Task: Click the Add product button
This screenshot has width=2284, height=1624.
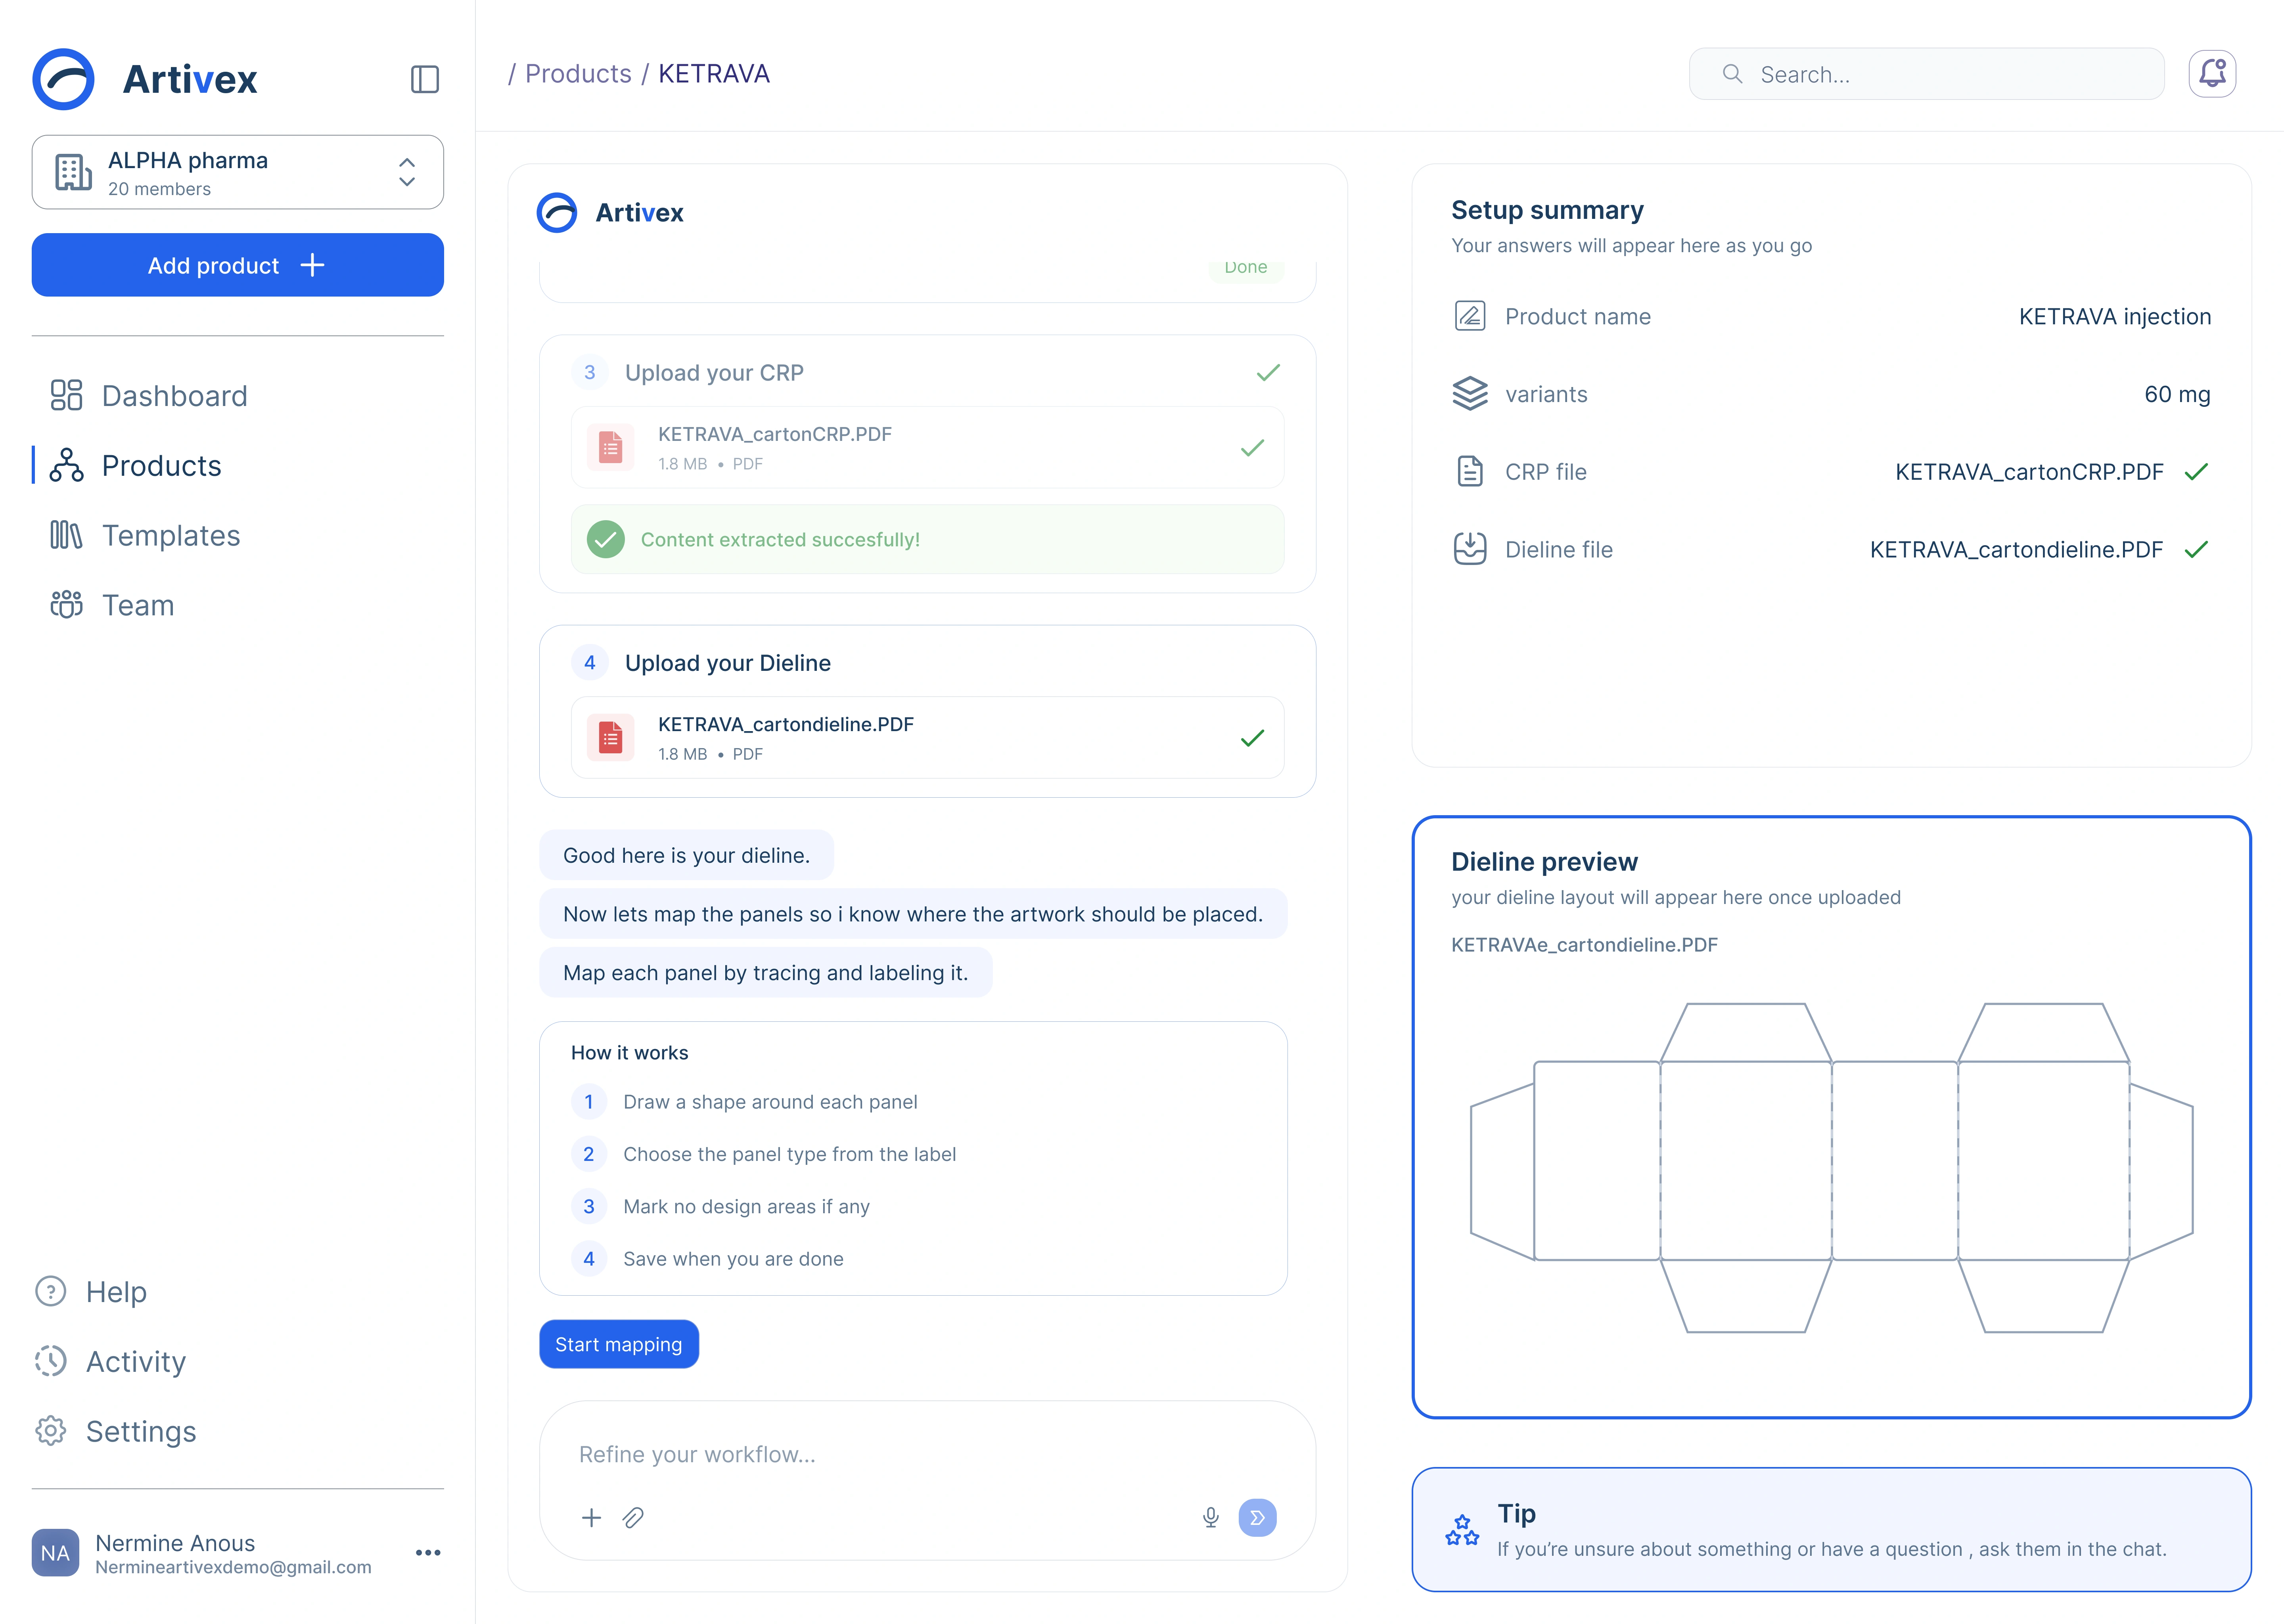Action: pyautogui.click(x=238, y=265)
